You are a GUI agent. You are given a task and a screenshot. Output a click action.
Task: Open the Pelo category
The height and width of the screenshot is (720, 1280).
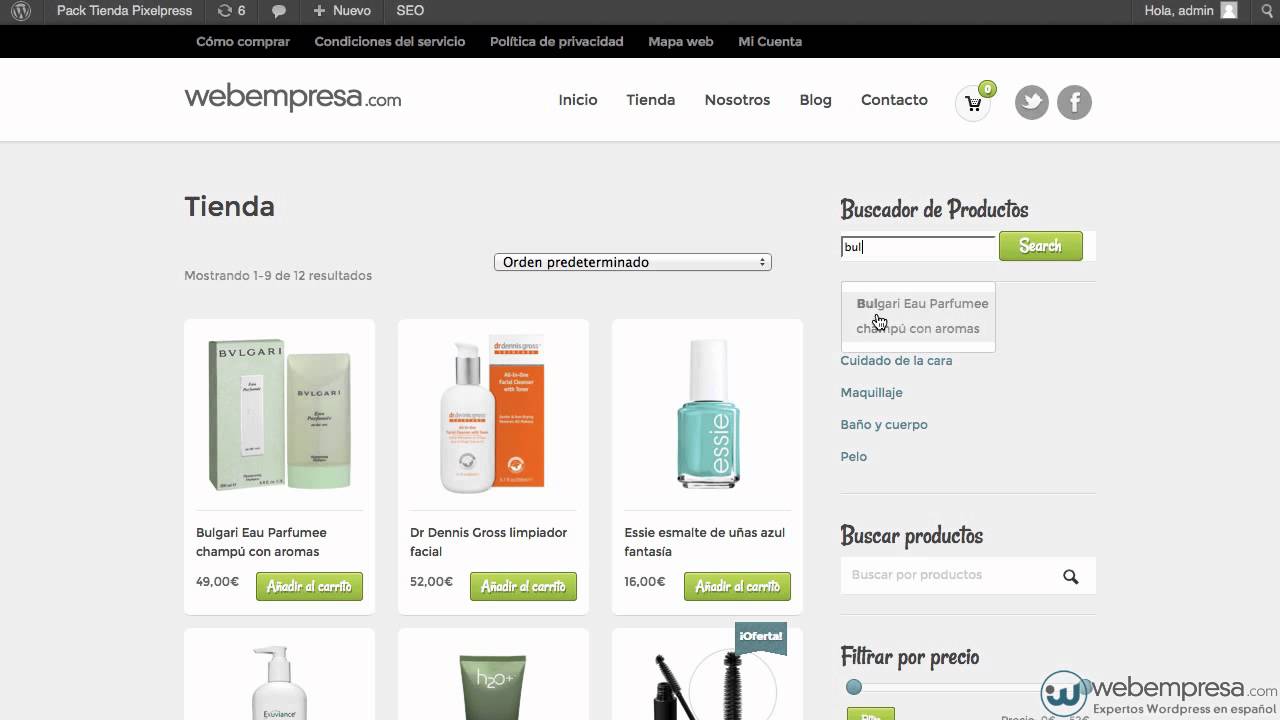853,456
